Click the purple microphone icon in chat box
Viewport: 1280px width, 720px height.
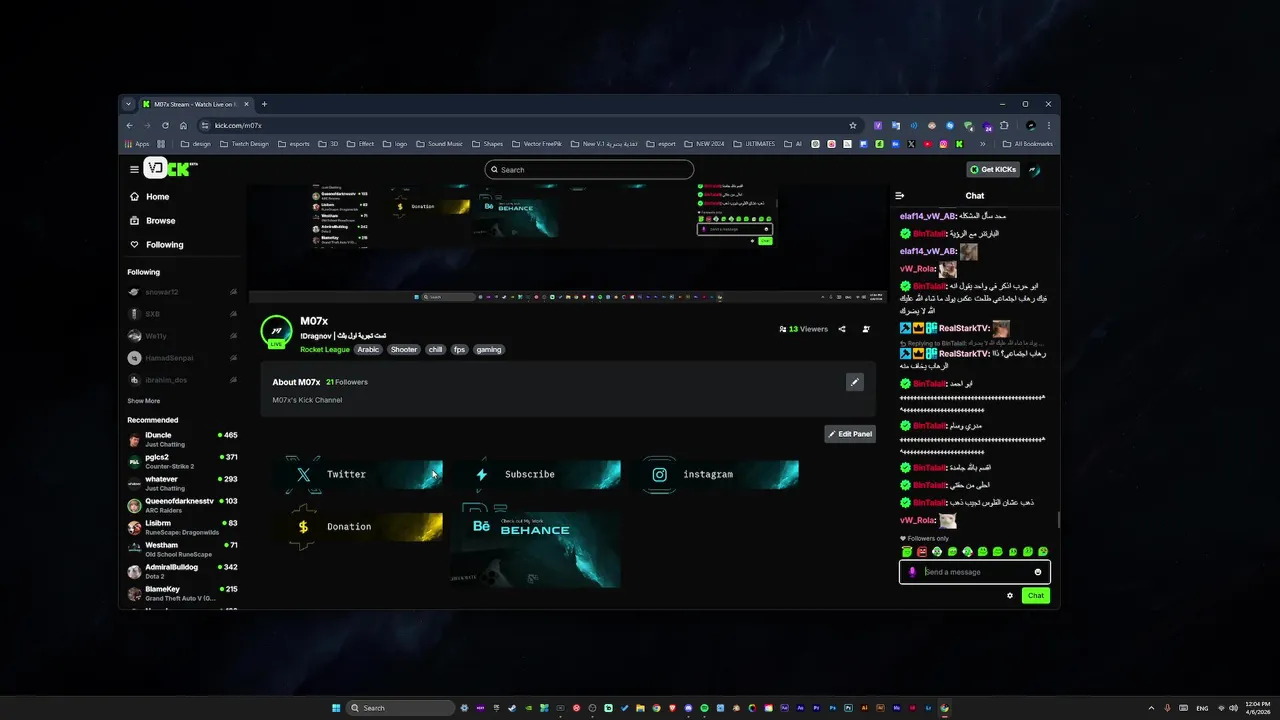911,572
